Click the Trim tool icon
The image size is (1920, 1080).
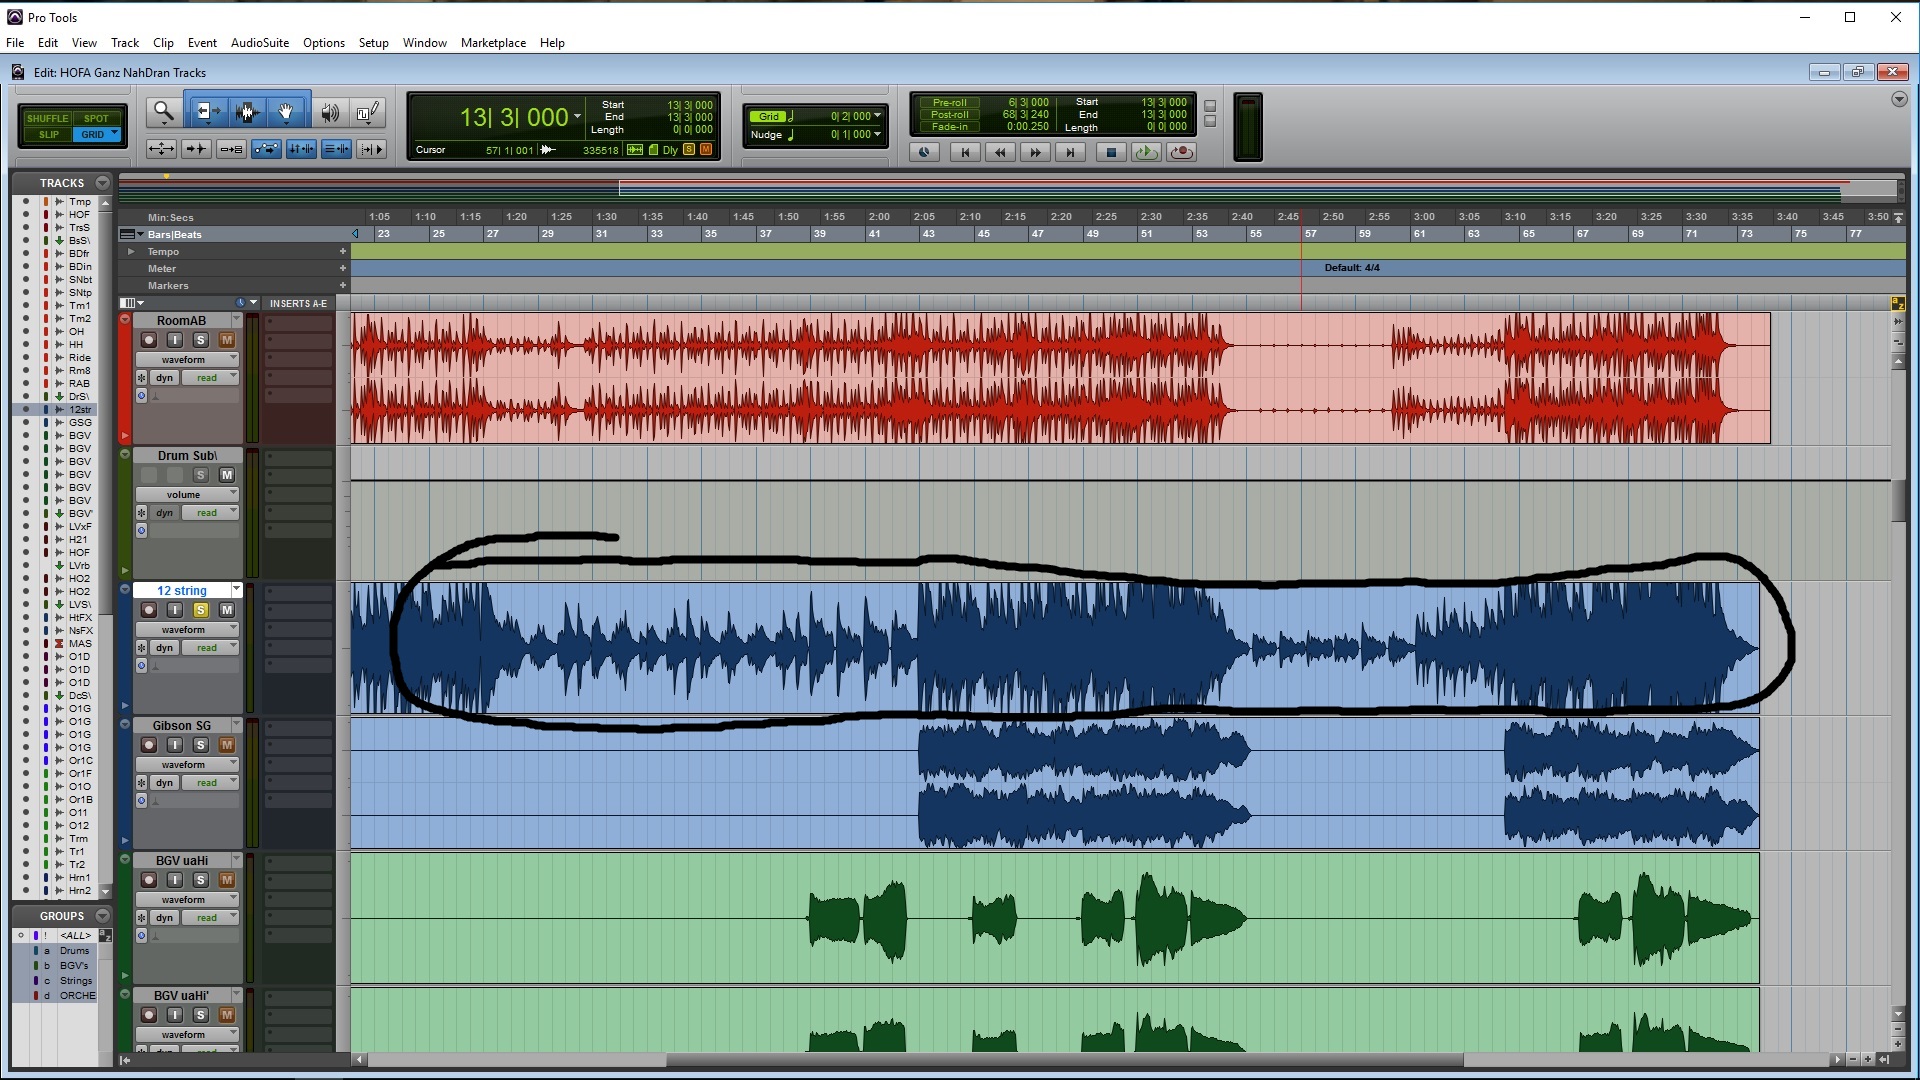[206, 112]
